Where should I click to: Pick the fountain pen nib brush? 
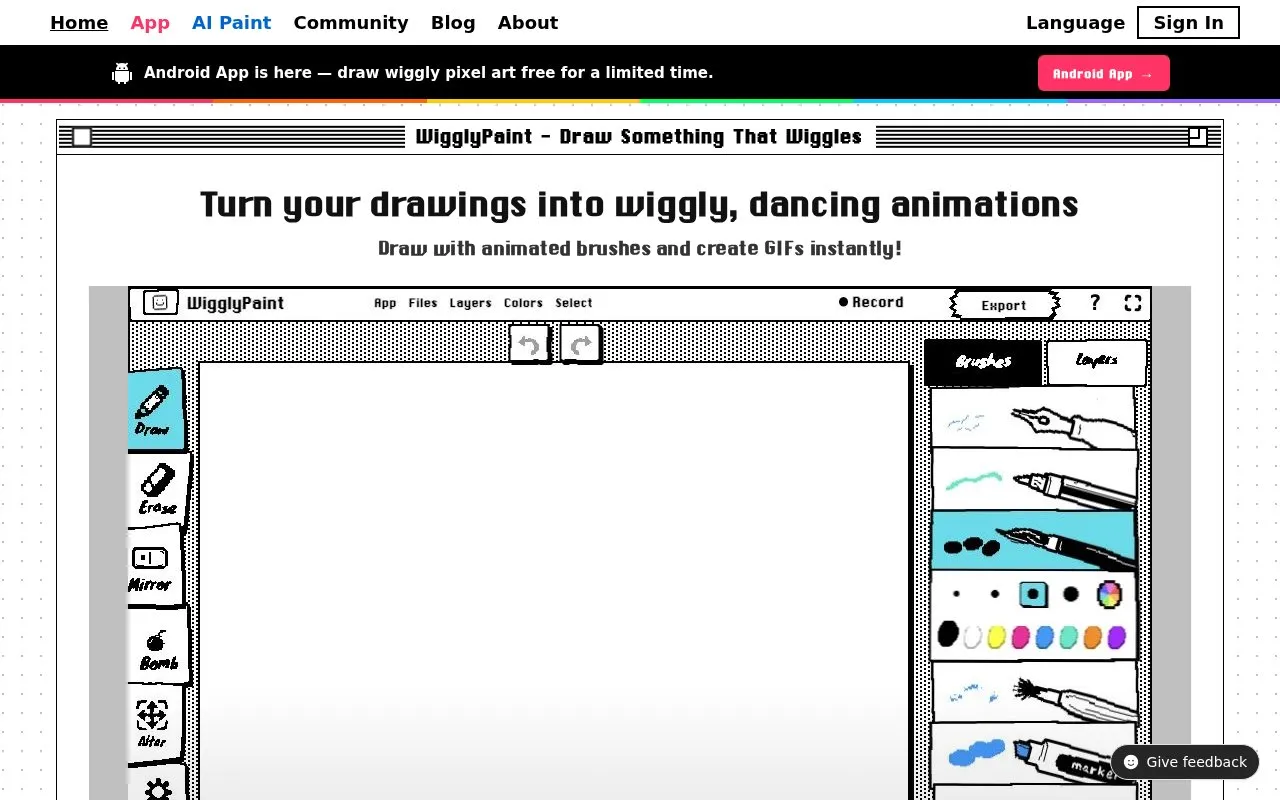pyautogui.click(x=1034, y=418)
